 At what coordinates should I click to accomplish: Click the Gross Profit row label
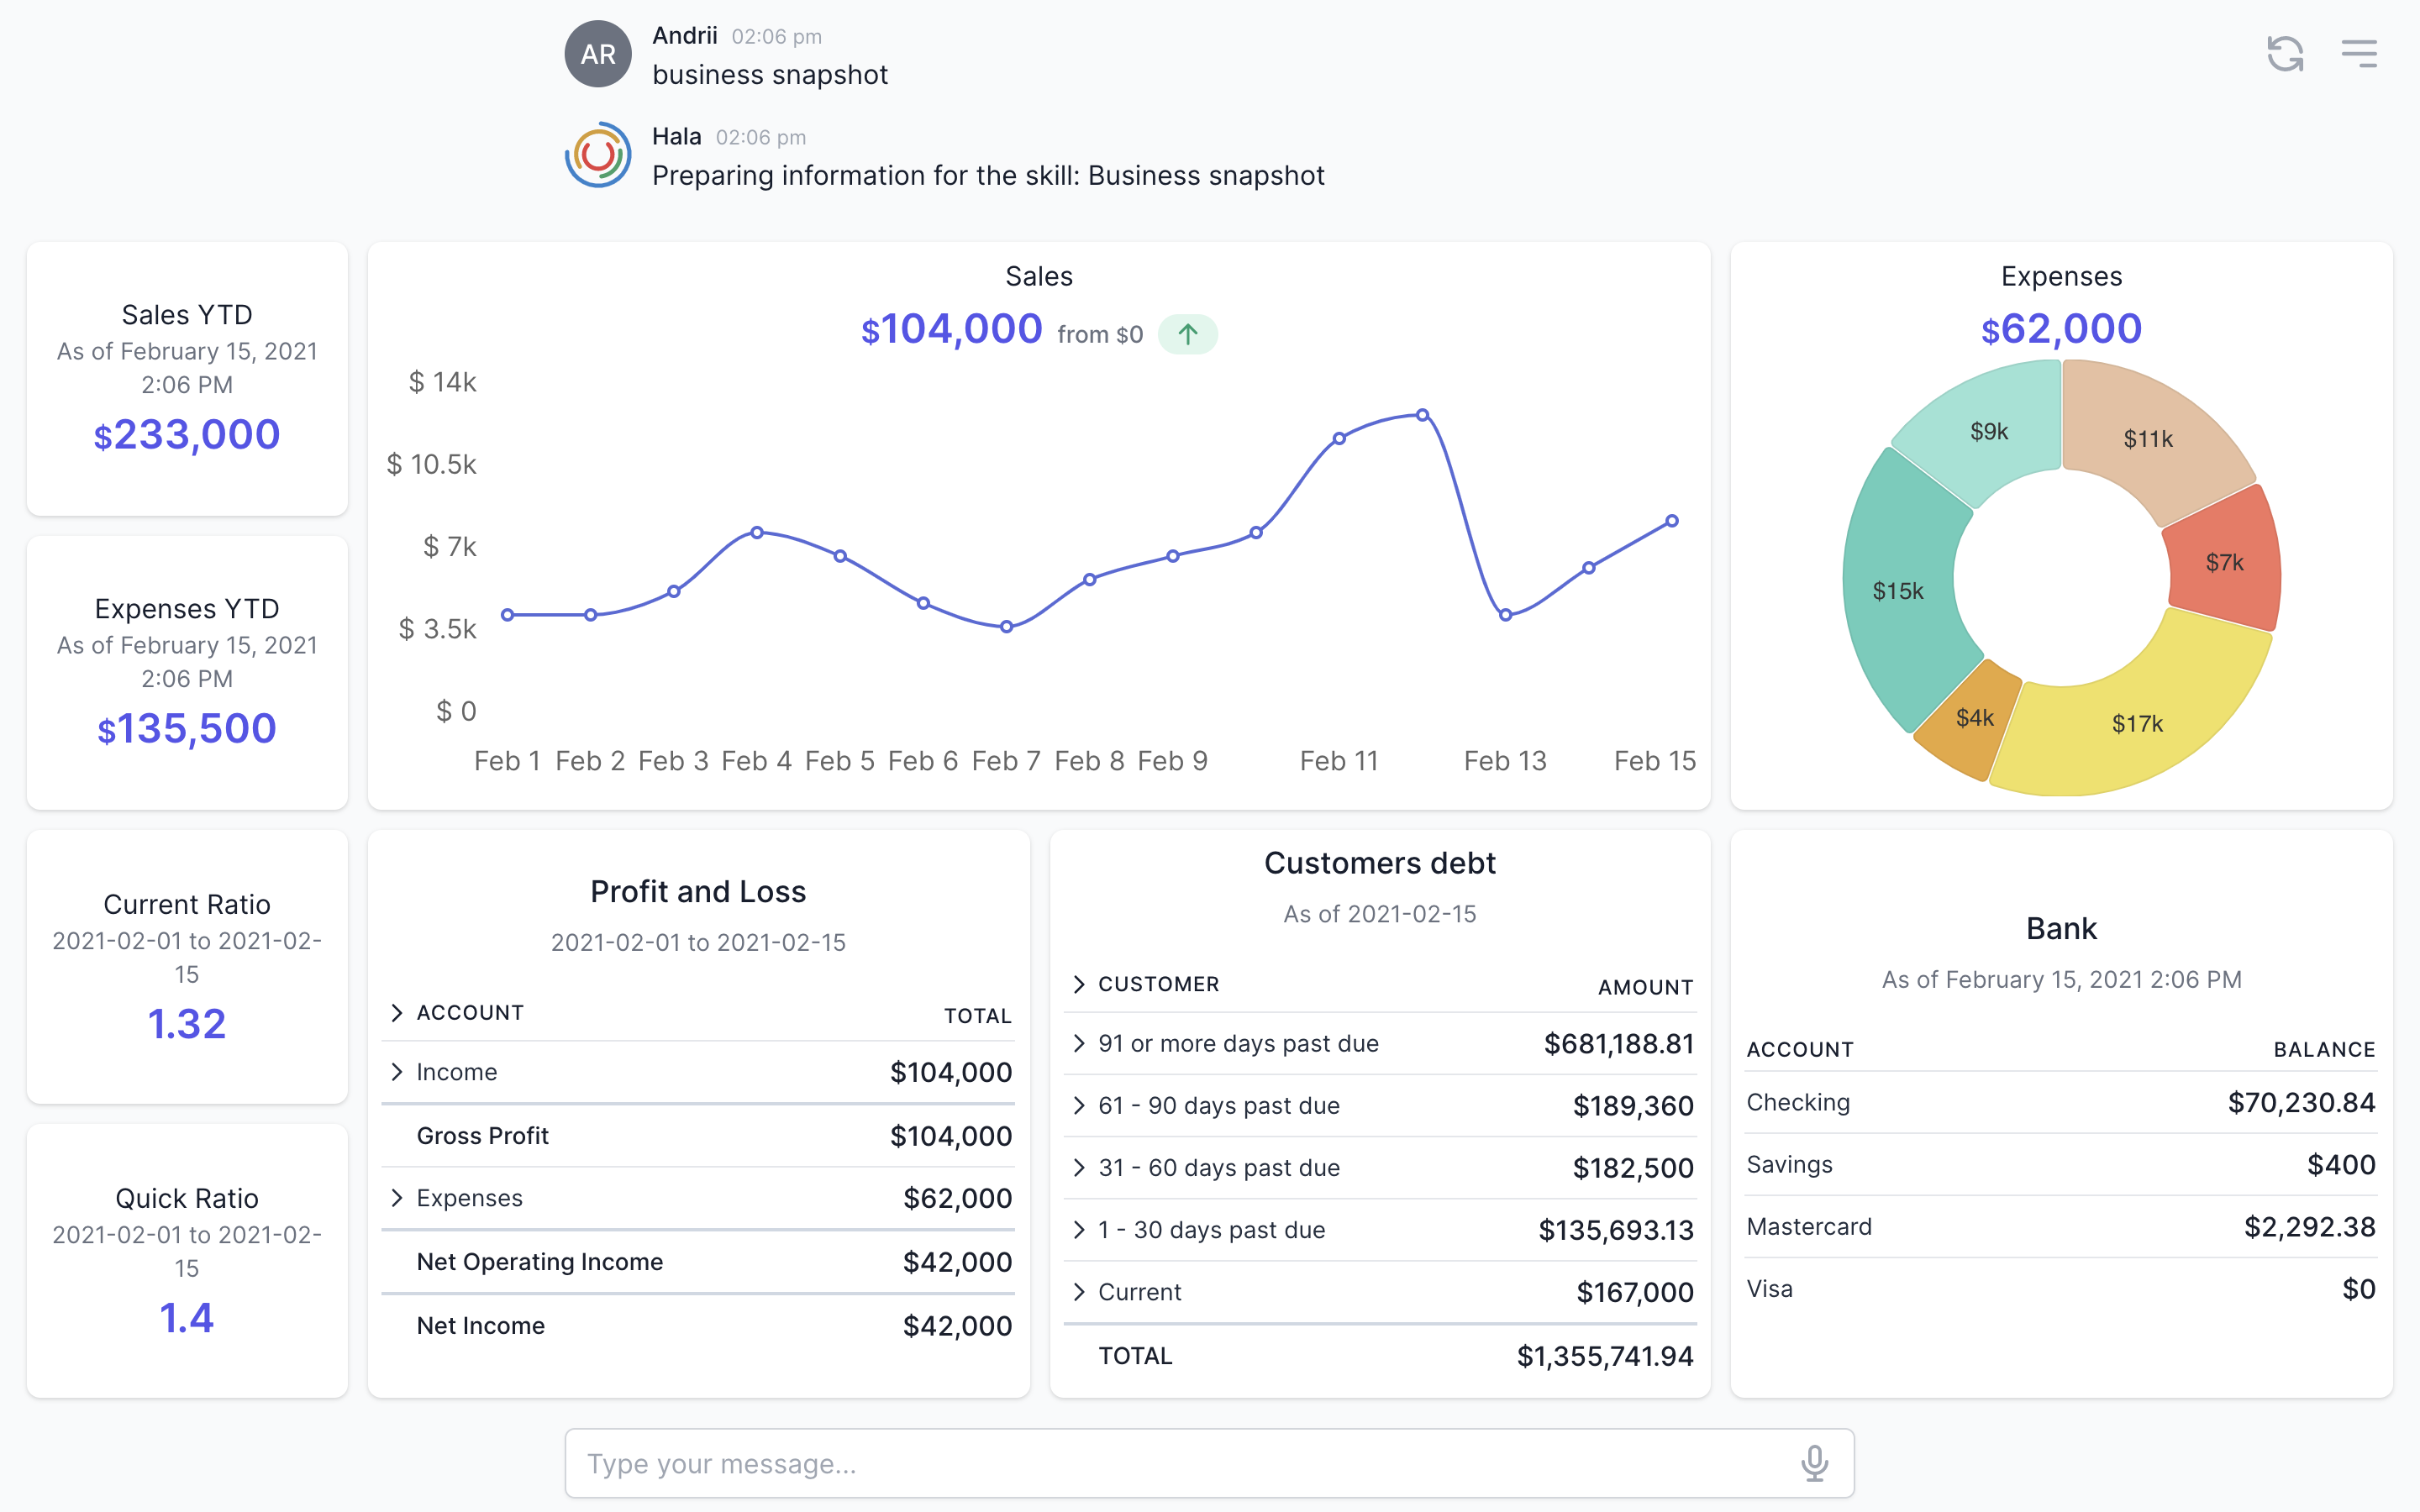coord(482,1136)
